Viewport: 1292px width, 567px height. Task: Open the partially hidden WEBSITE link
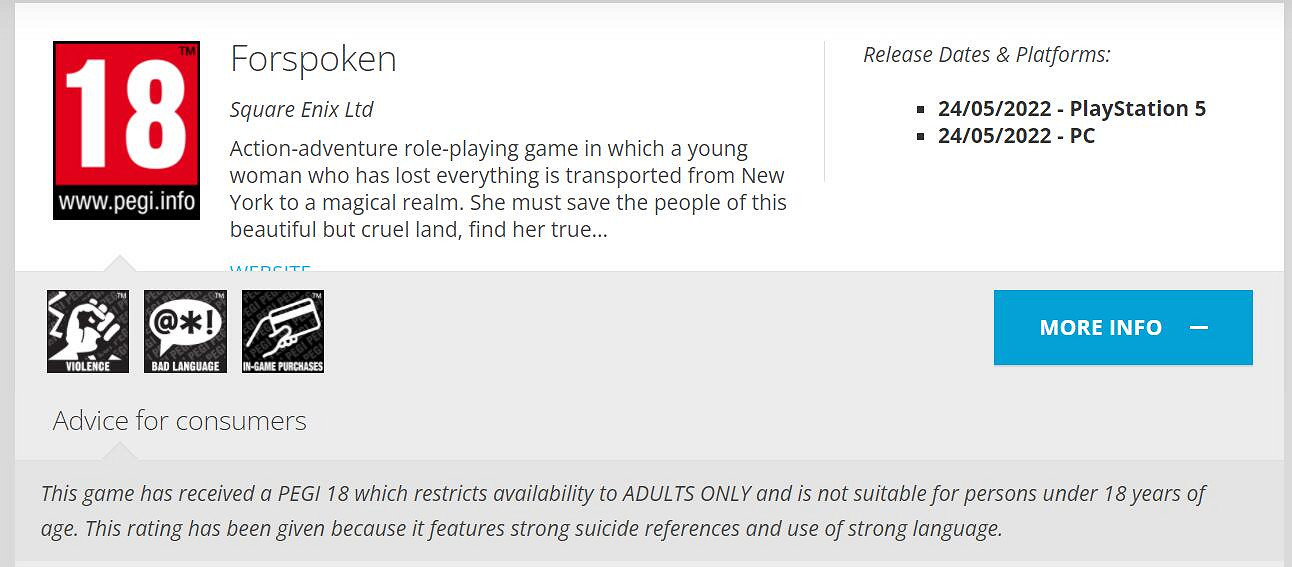[x=270, y=267]
